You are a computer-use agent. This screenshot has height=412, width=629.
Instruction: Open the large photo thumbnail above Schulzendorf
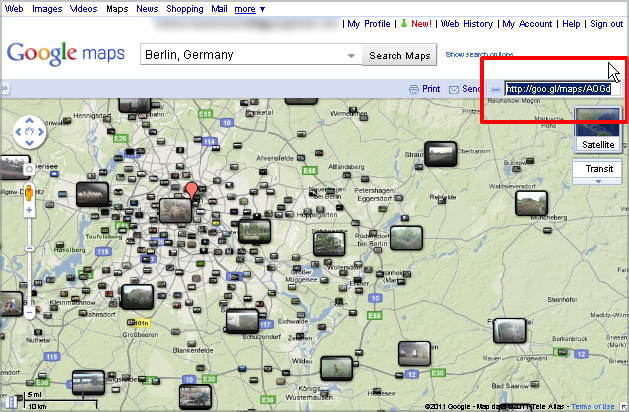(242, 321)
